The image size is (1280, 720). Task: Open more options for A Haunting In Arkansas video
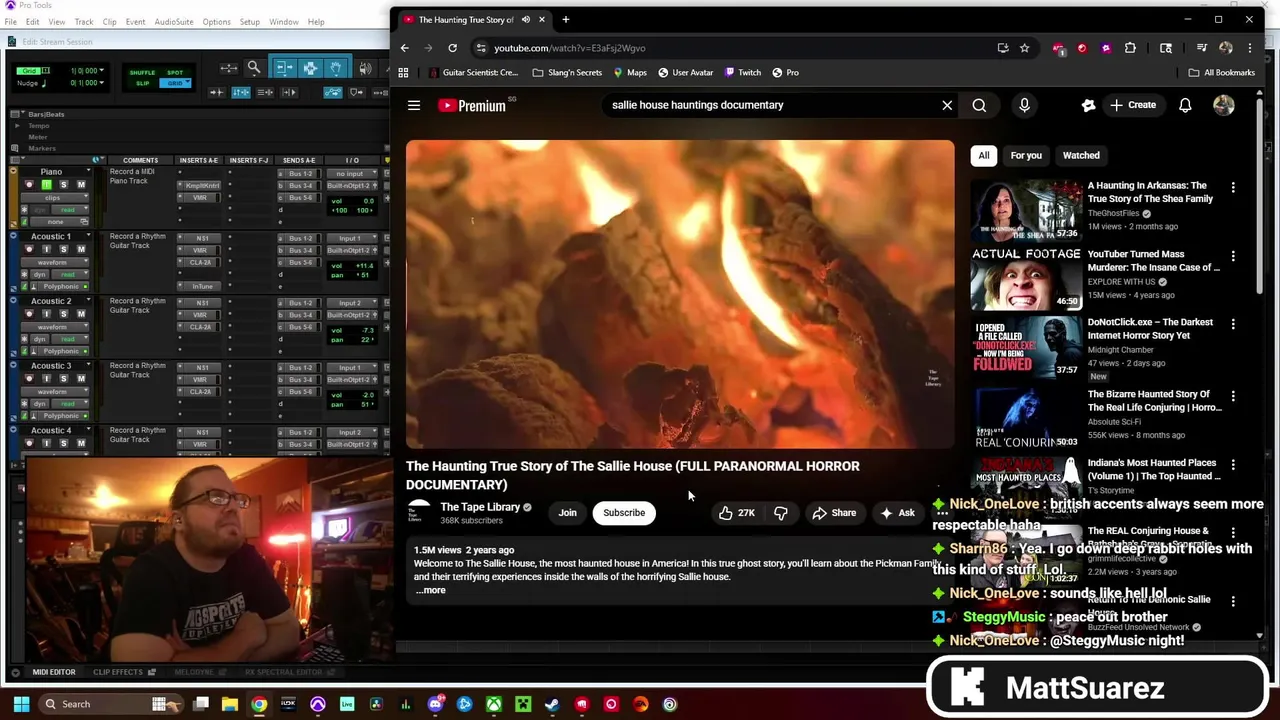pos(1233,187)
